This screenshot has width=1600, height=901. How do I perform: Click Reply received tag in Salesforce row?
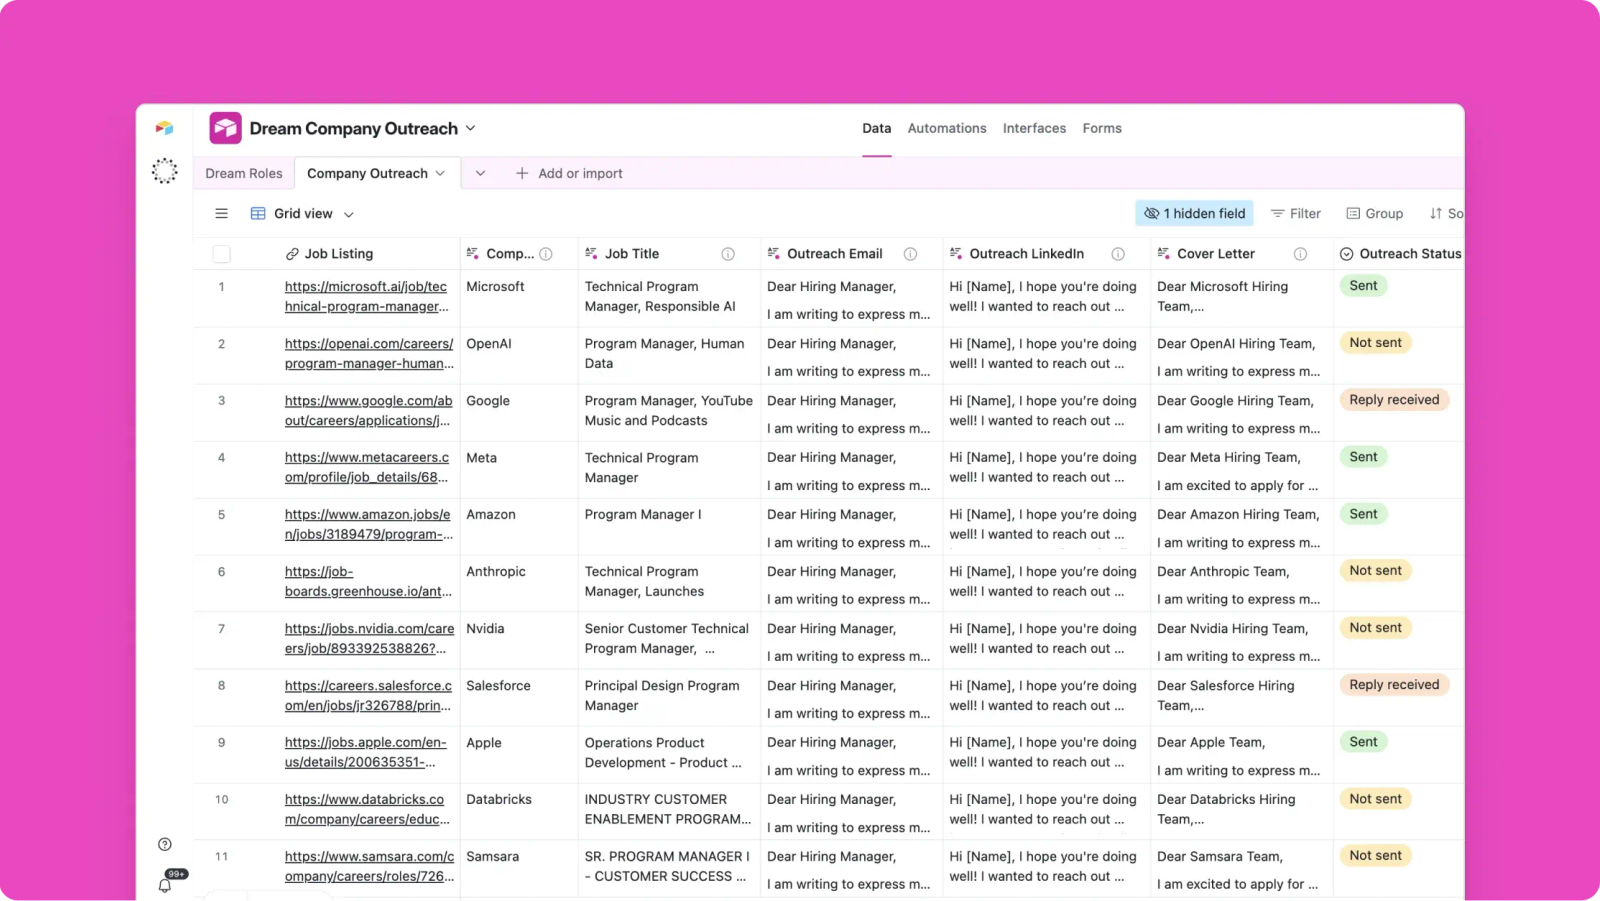1394,684
